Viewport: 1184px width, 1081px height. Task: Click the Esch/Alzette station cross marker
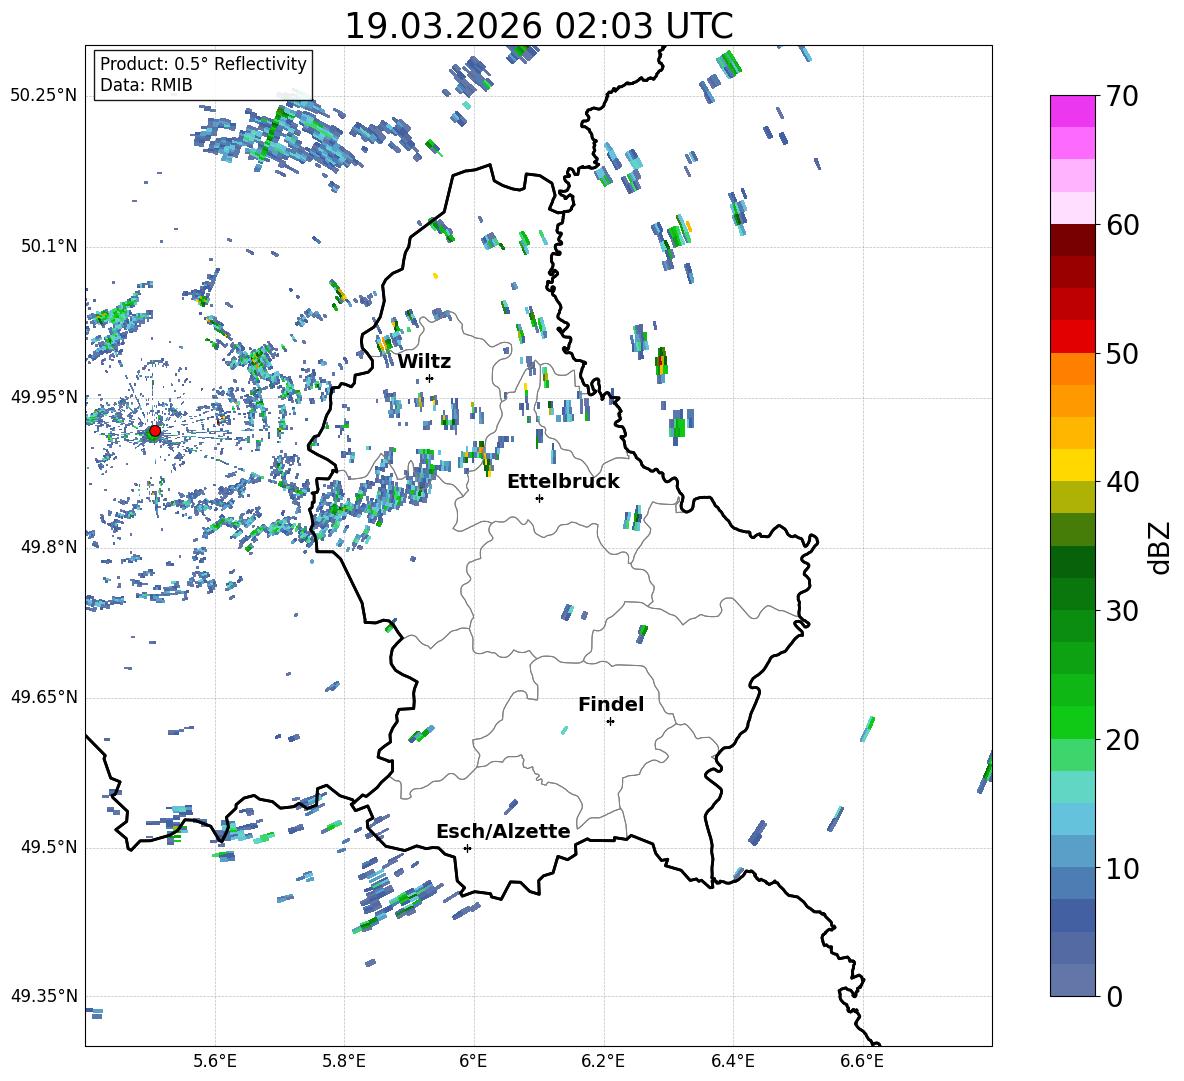click(467, 848)
